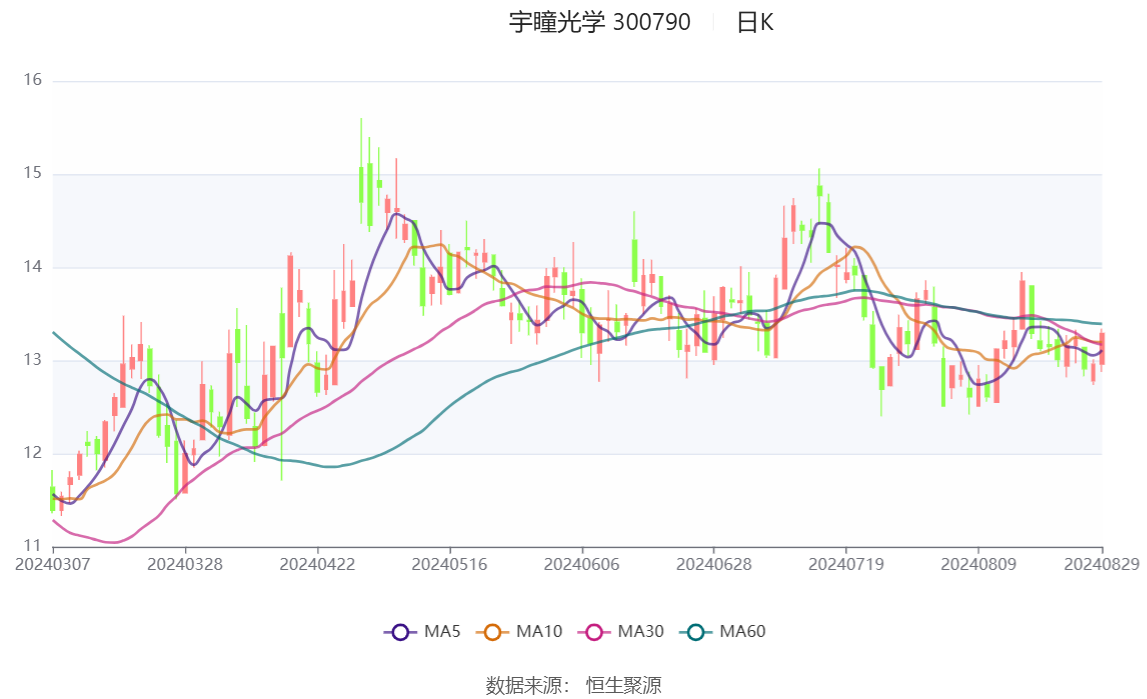Click the price axis label 11
Viewport: 1147px width, 699px height.
click(x=32, y=545)
